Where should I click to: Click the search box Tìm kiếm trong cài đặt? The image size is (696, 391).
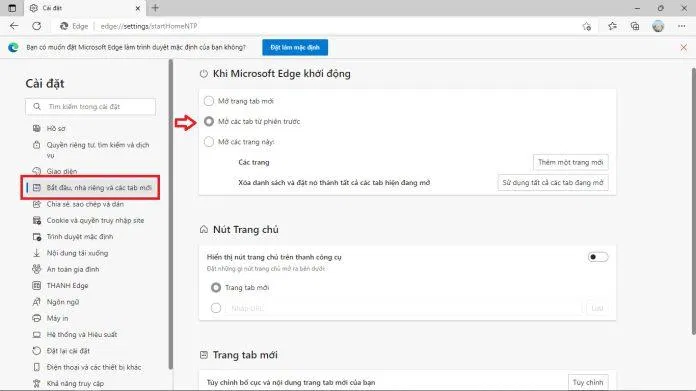coord(91,107)
